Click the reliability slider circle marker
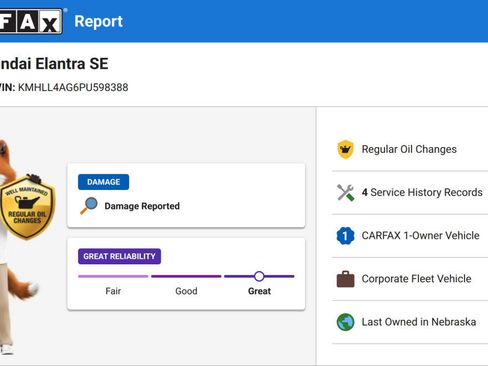488x366 pixels. point(259,276)
